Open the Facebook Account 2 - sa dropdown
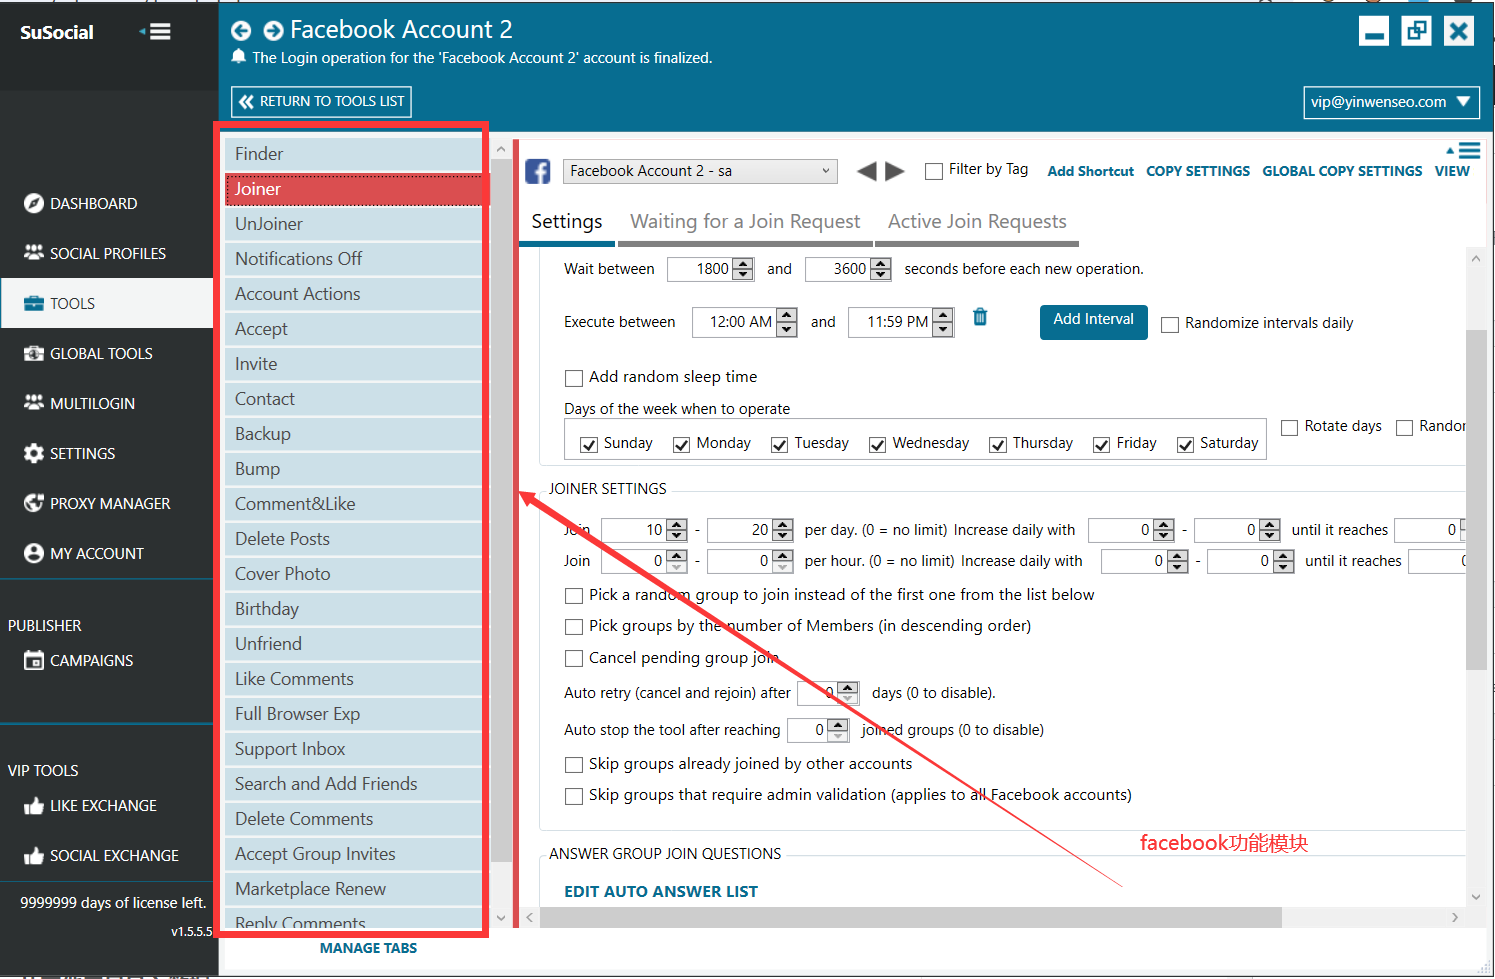Viewport: 1495px width, 979px height. click(700, 171)
